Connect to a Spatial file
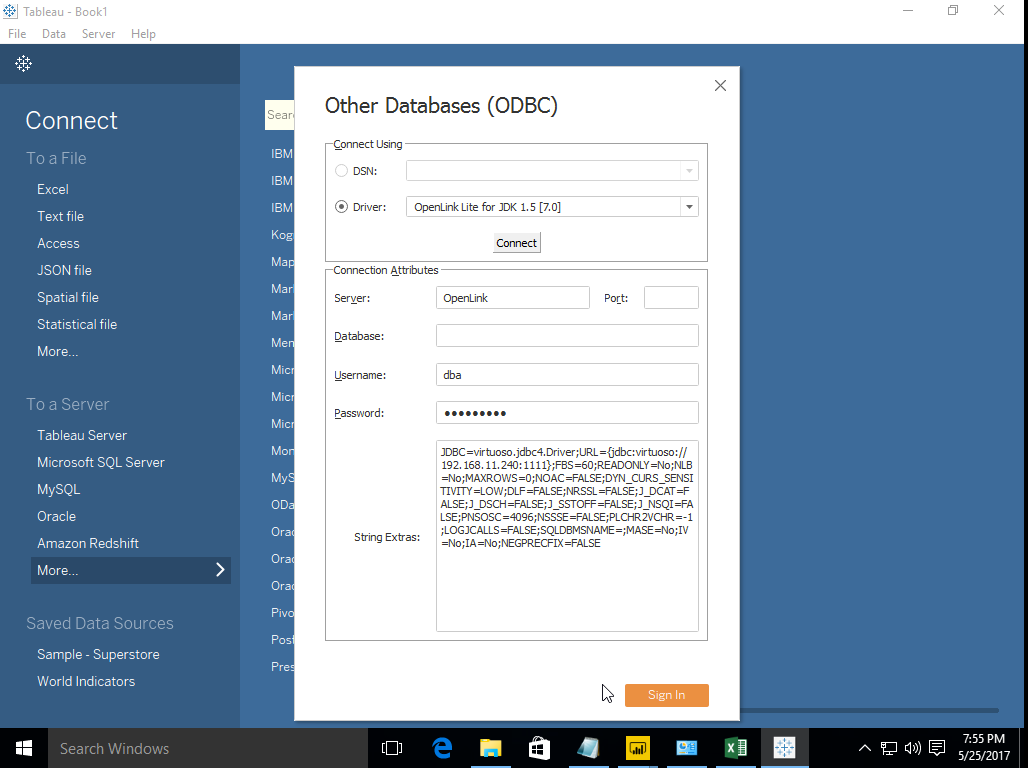This screenshot has width=1028, height=768. 68,297
